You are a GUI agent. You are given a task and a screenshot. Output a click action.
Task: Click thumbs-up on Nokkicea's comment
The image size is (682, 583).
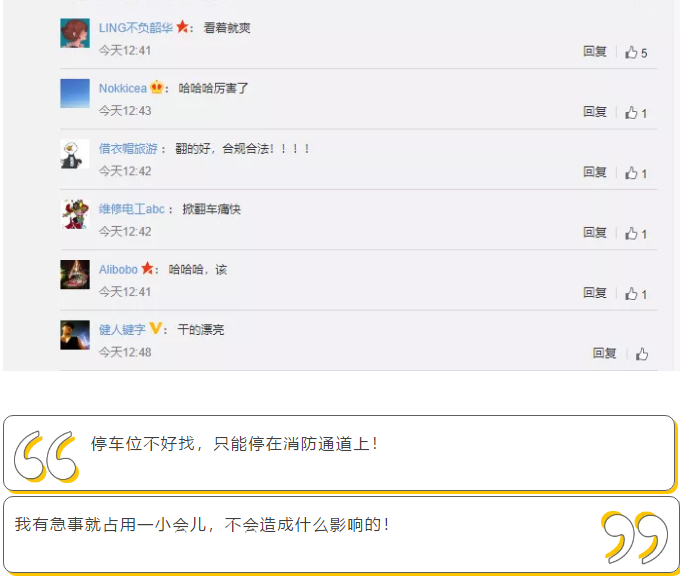pos(636,113)
